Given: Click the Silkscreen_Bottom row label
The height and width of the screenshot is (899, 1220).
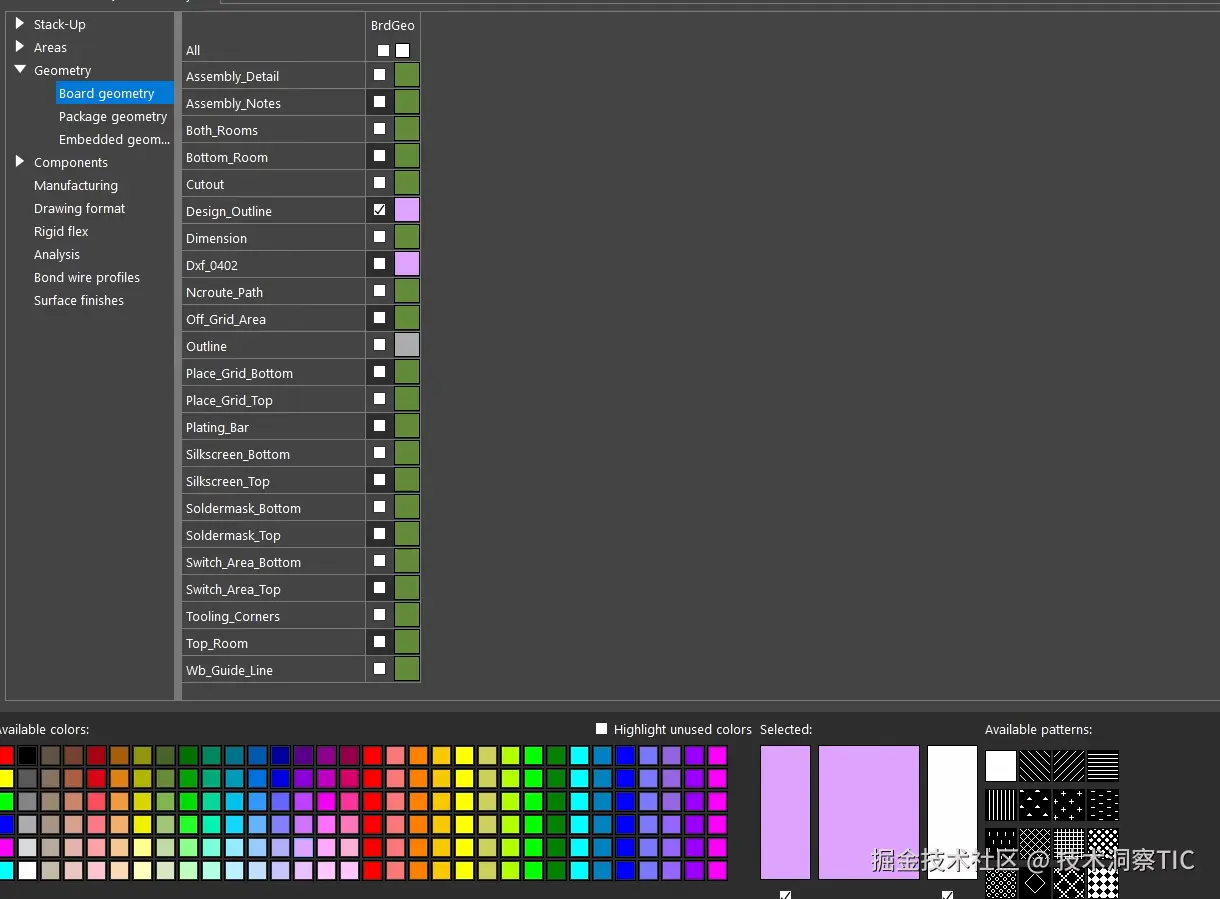Looking at the screenshot, I should point(238,454).
